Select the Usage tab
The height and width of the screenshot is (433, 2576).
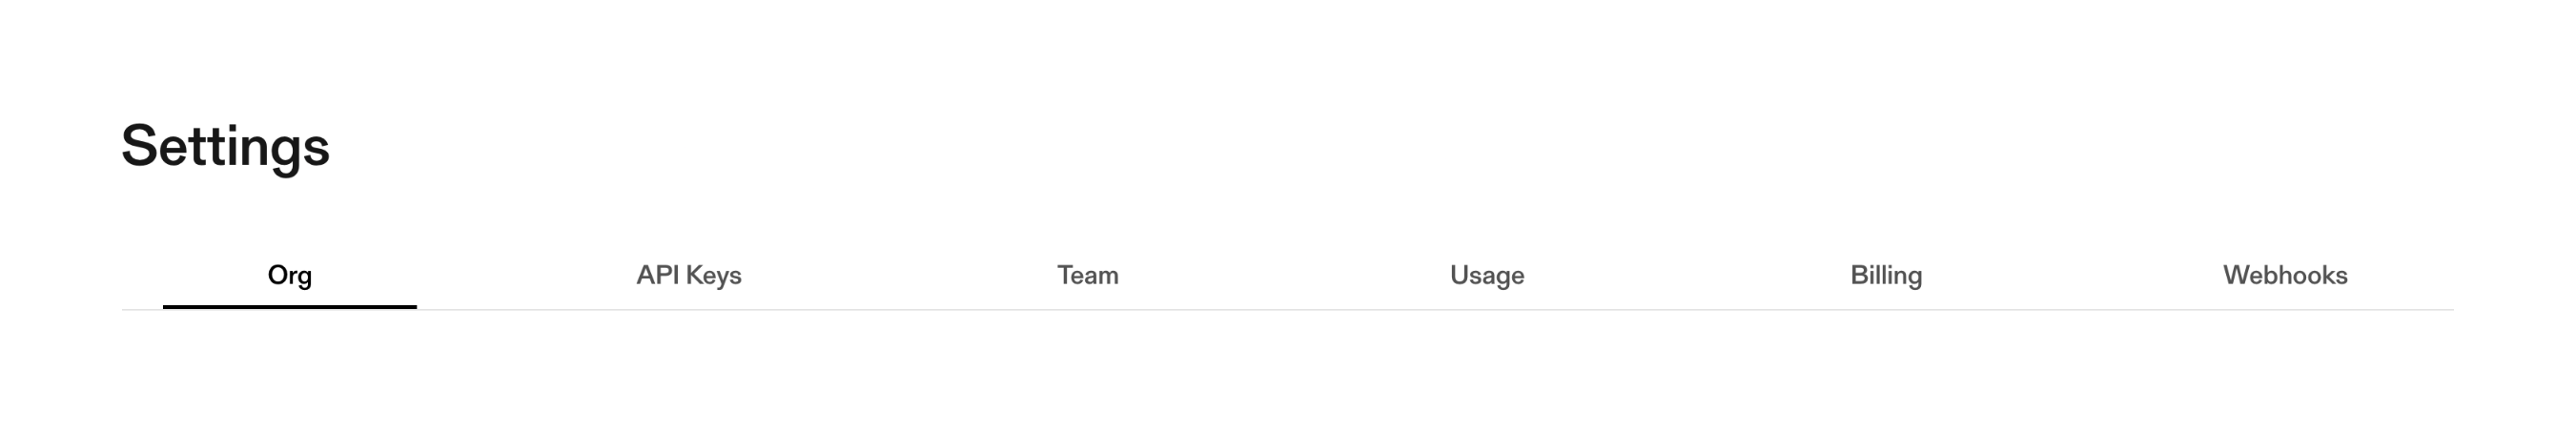(x=1486, y=275)
